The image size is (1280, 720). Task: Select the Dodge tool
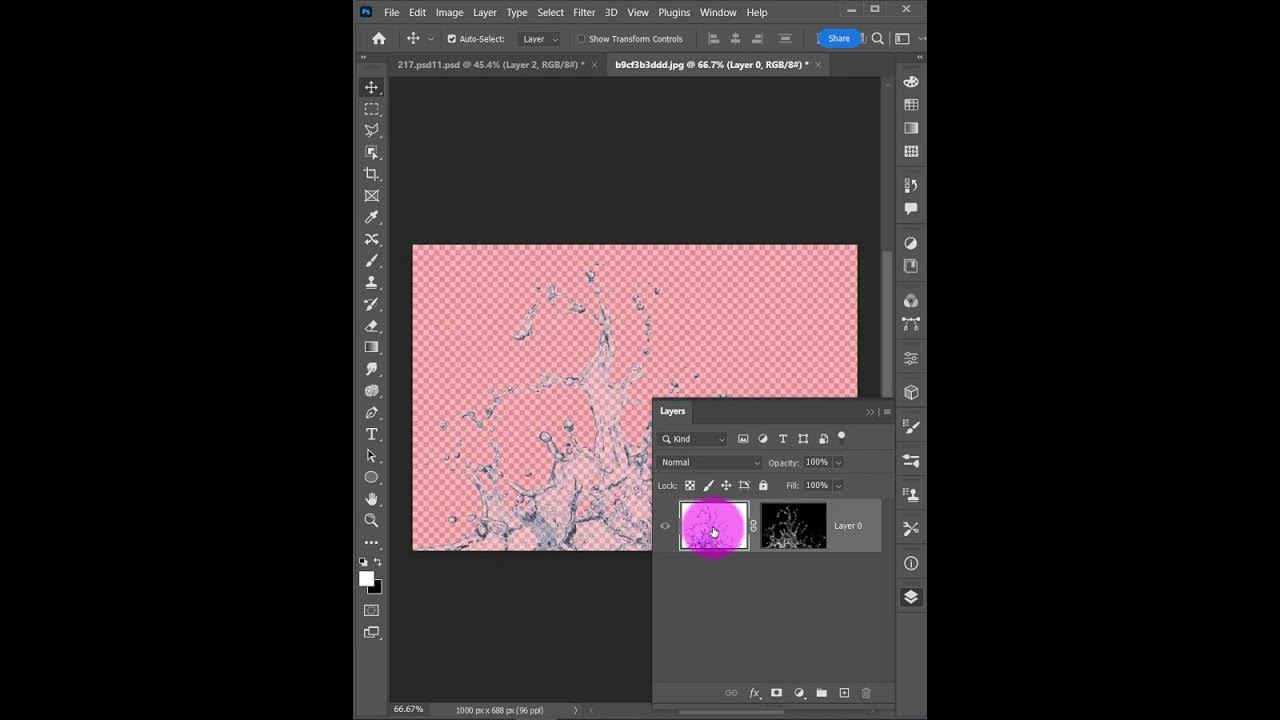point(372,391)
